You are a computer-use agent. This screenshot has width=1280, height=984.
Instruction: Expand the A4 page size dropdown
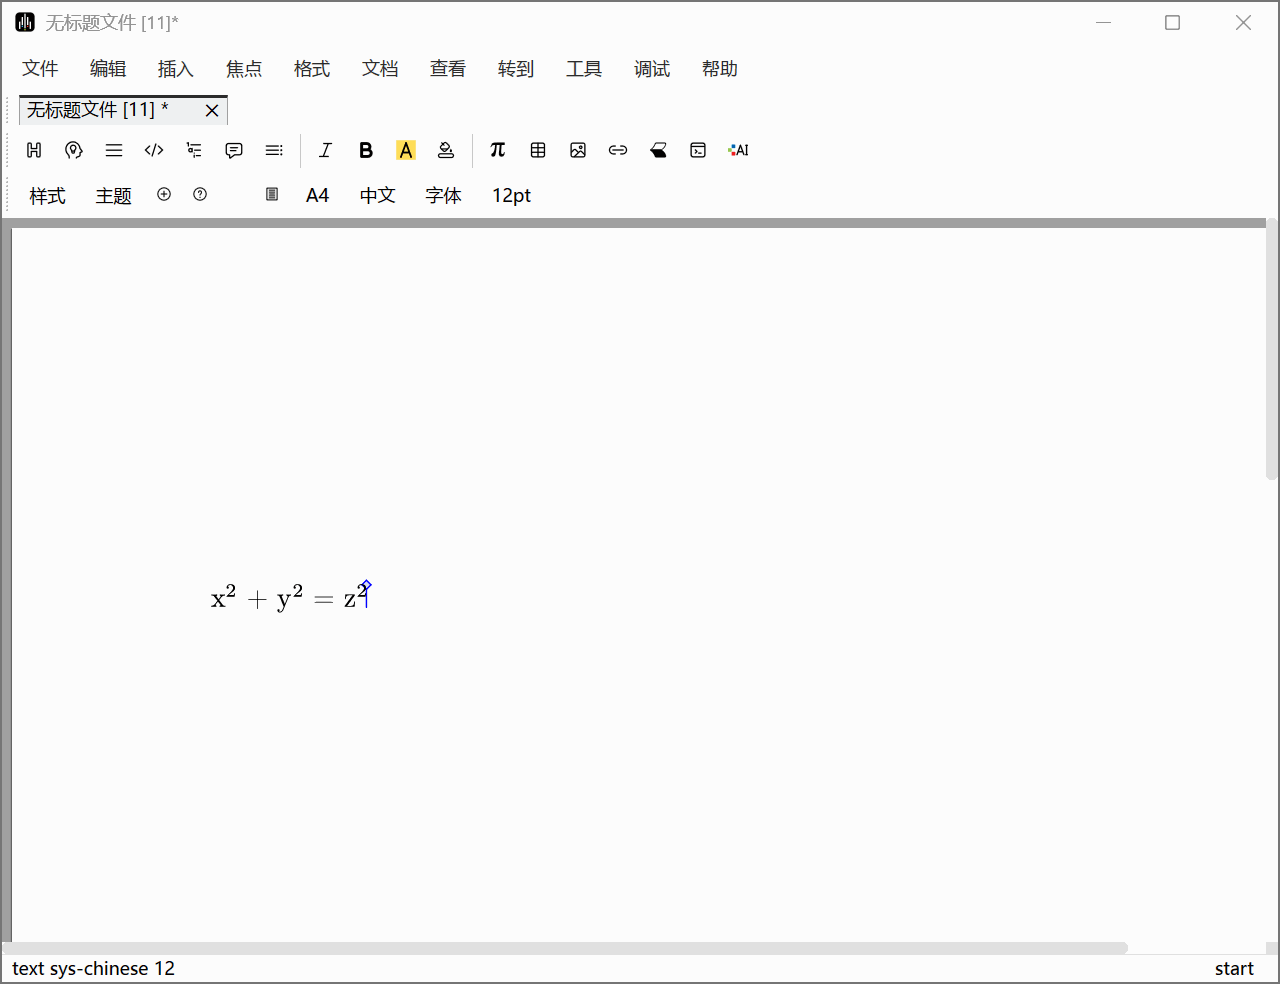click(317, 195)
